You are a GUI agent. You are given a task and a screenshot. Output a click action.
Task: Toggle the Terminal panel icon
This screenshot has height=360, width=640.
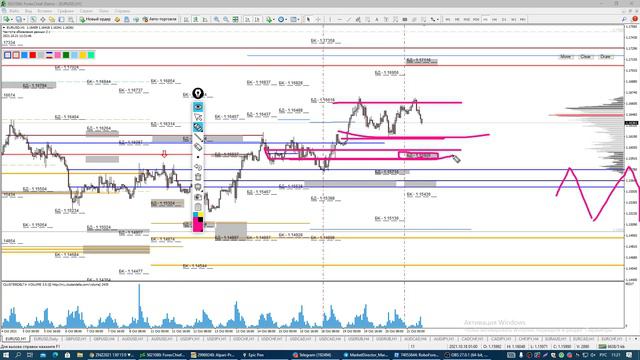coord(61,19)
